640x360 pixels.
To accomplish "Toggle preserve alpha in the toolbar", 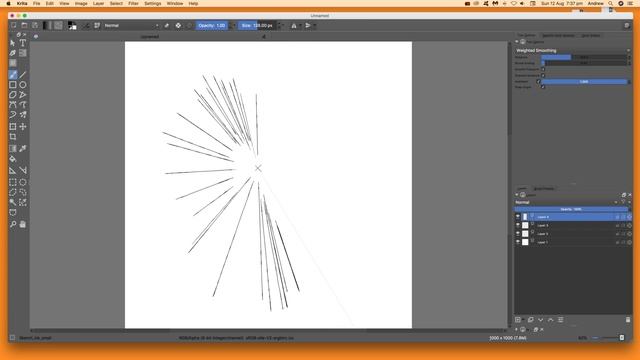I will coord(178,25).
